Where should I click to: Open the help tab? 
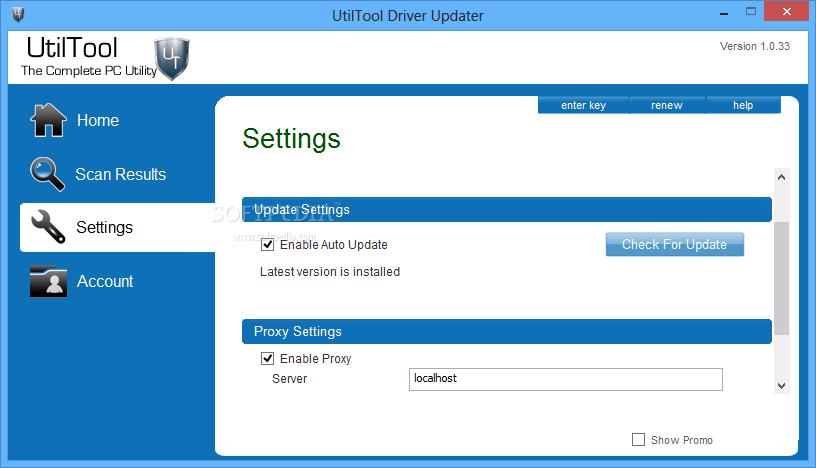(743, 105)
